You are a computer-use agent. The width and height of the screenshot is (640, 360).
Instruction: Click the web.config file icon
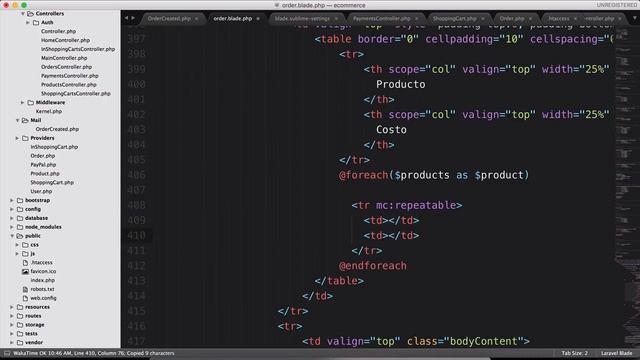25,298
